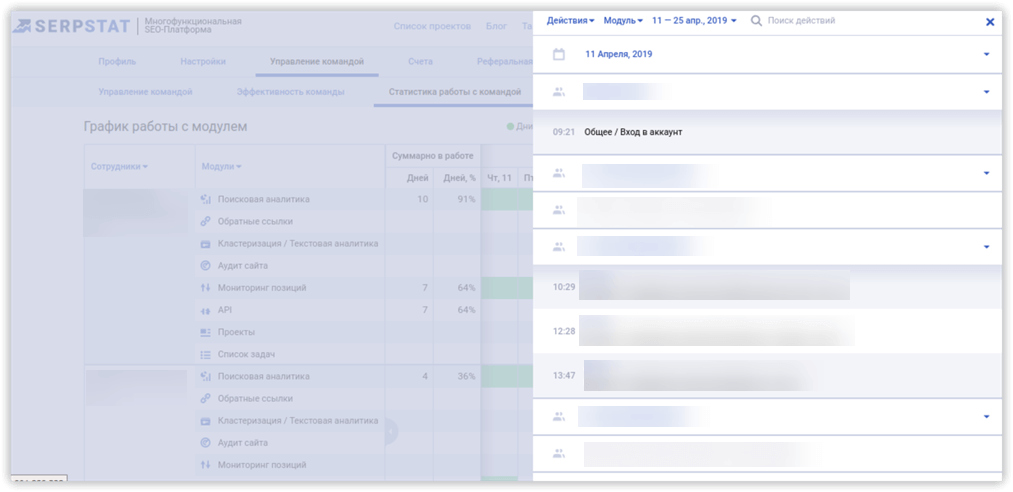Collapse the 11 Апреля, 2019 section
Viewport: 1013px width, 492px height.
point(986,54)
